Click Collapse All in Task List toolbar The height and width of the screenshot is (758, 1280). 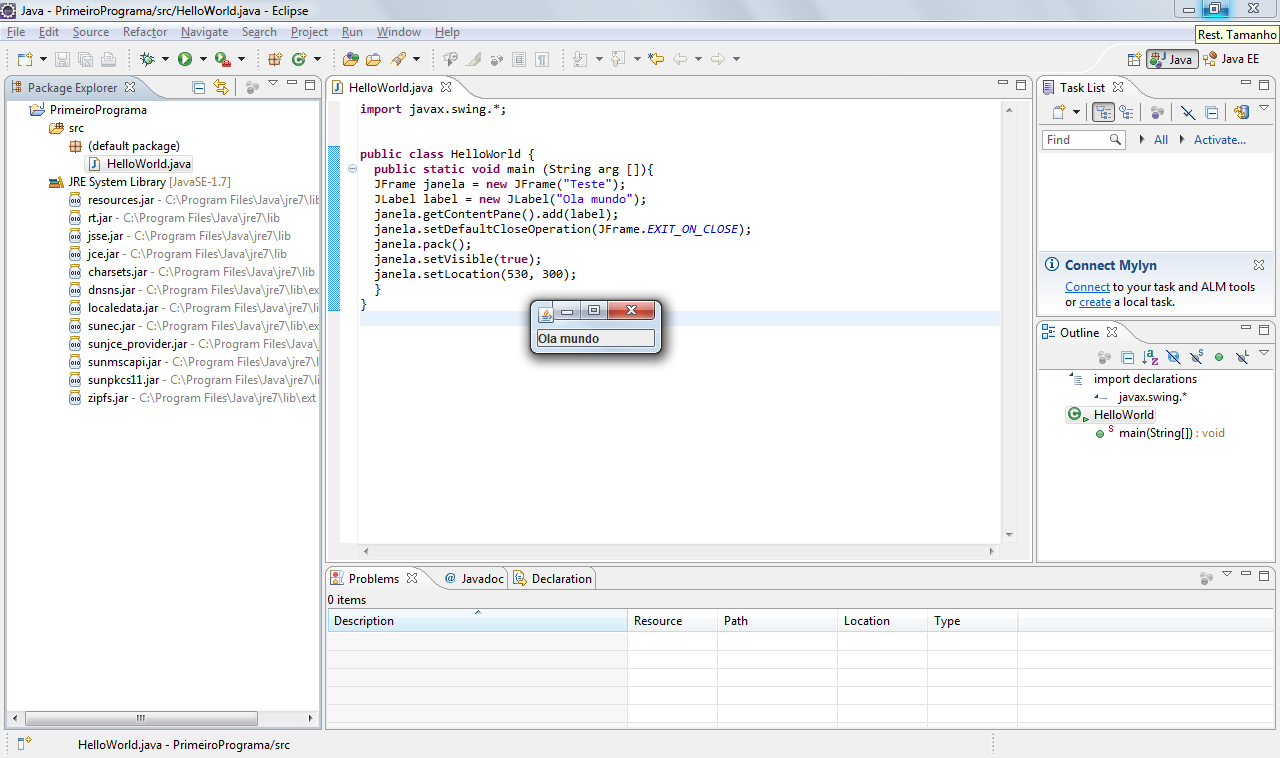coord(1211,112)
